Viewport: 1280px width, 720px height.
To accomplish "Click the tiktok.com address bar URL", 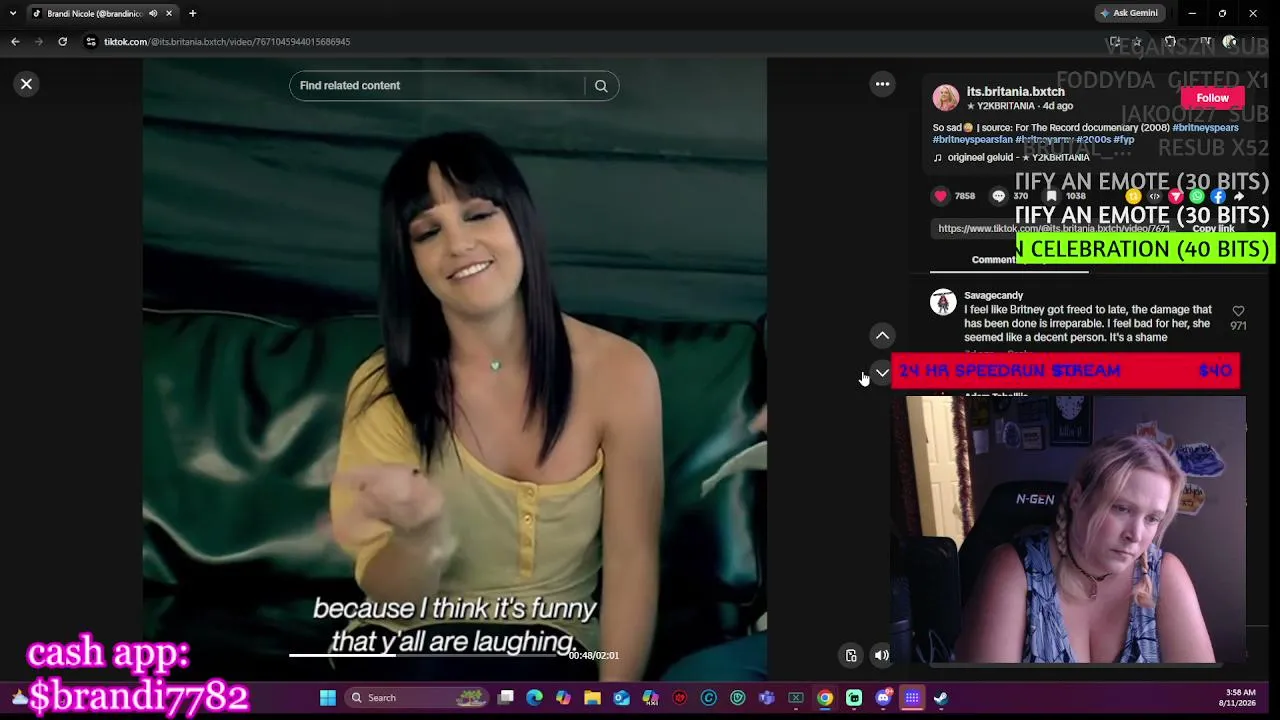I will pos(227,42).
